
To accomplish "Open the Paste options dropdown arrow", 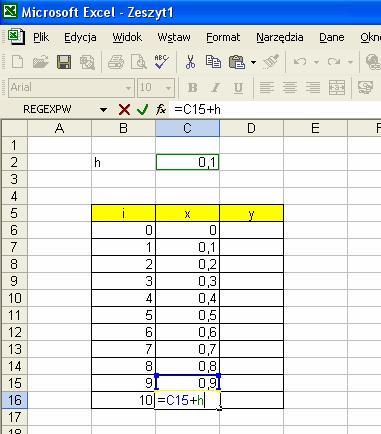I will pyautogui.click(x=253, y=62).
